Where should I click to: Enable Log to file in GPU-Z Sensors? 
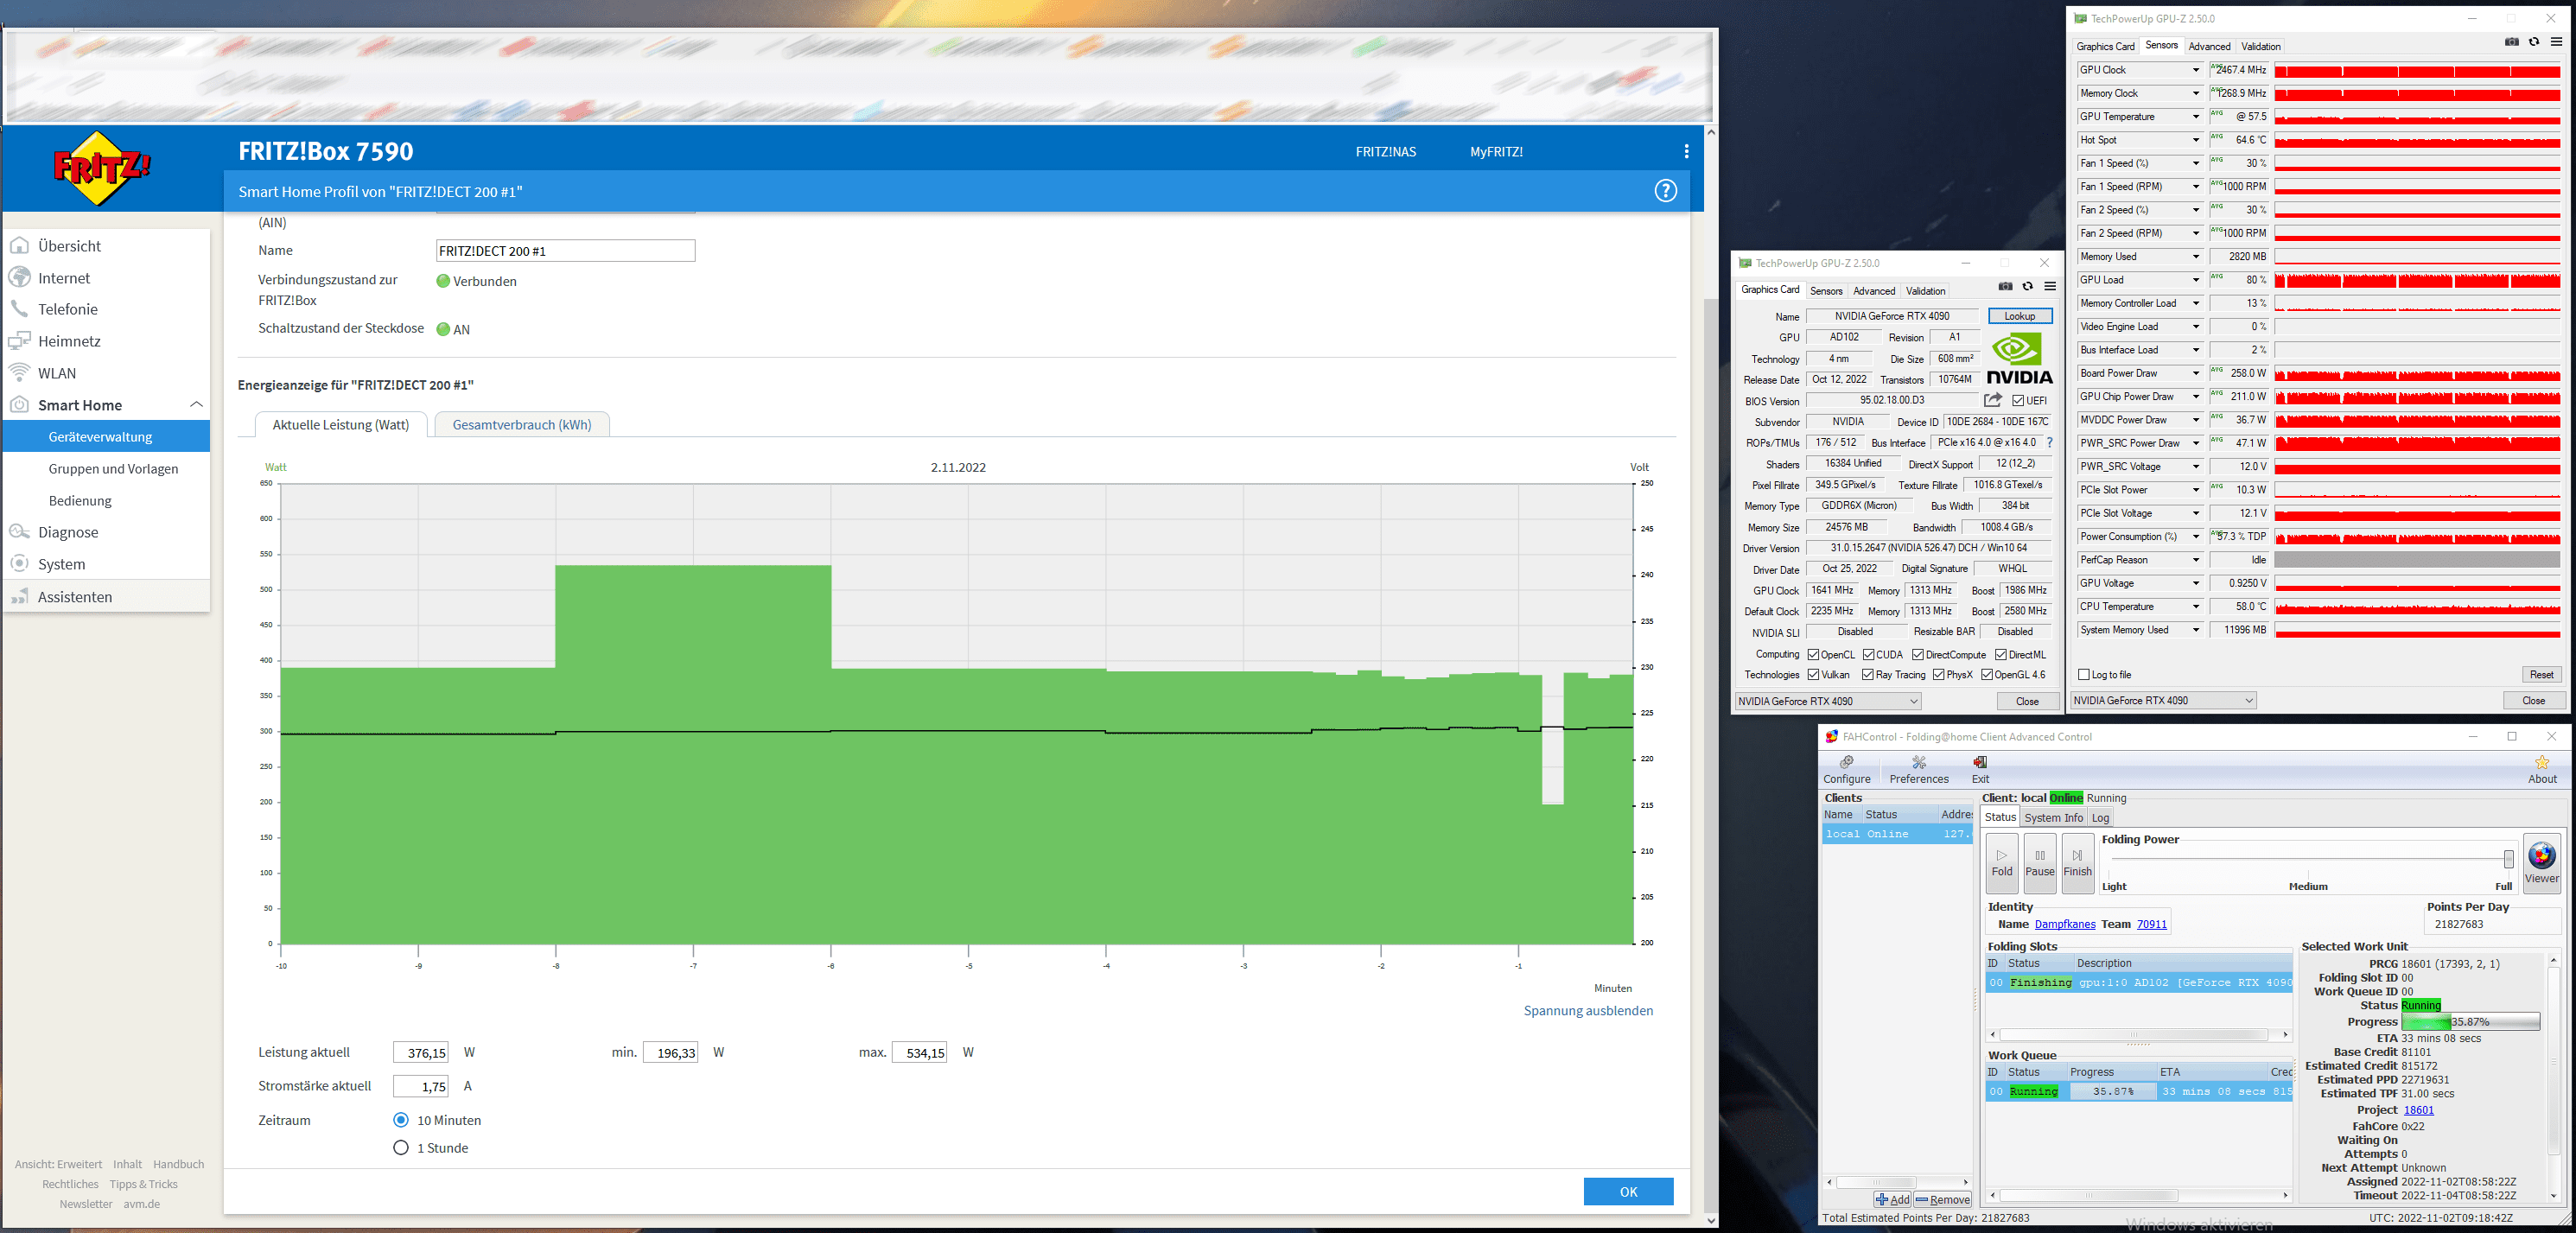pos(2084,675)
